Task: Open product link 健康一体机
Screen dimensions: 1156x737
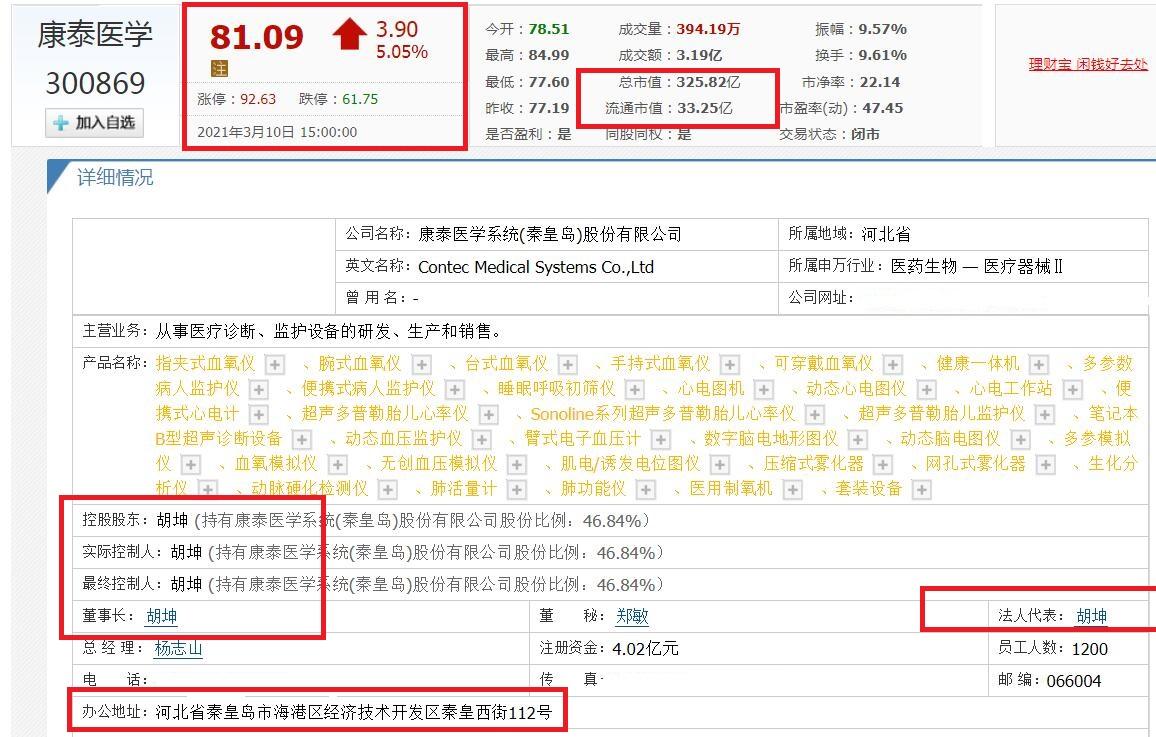Action: [x=978, y=364]
